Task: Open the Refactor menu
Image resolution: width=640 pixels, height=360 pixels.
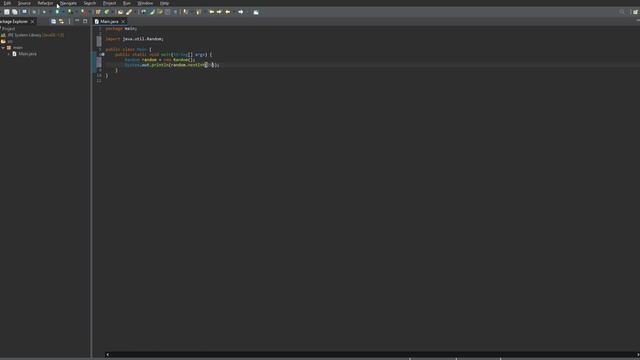Action: click(x=45, y=3)
